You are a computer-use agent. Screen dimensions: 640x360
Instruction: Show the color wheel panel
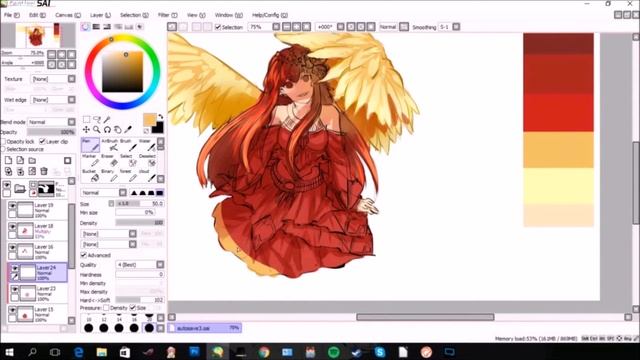coord(85,27)
